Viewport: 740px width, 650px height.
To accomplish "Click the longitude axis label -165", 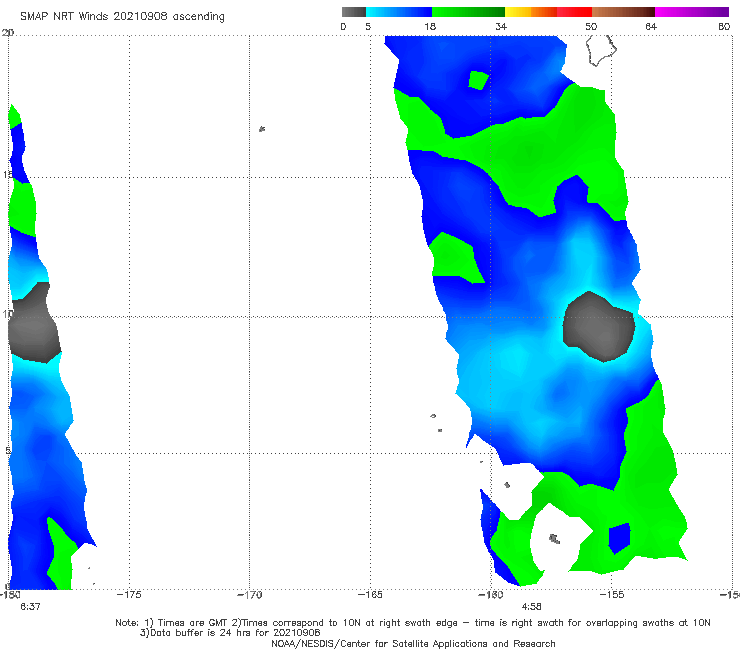I will 370,595.
